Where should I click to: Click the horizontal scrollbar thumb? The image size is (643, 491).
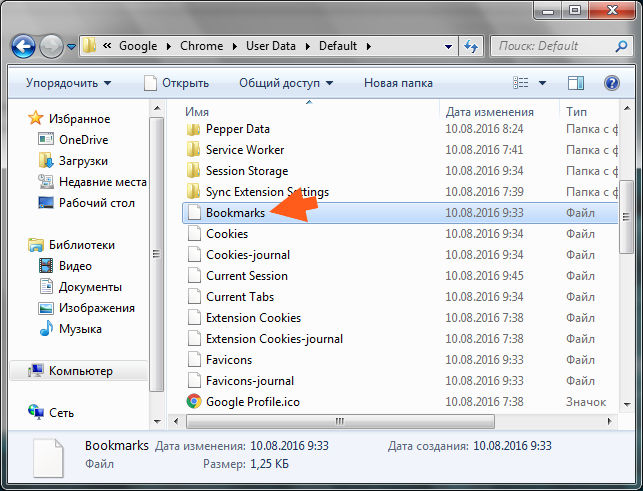tap(340, 421)
